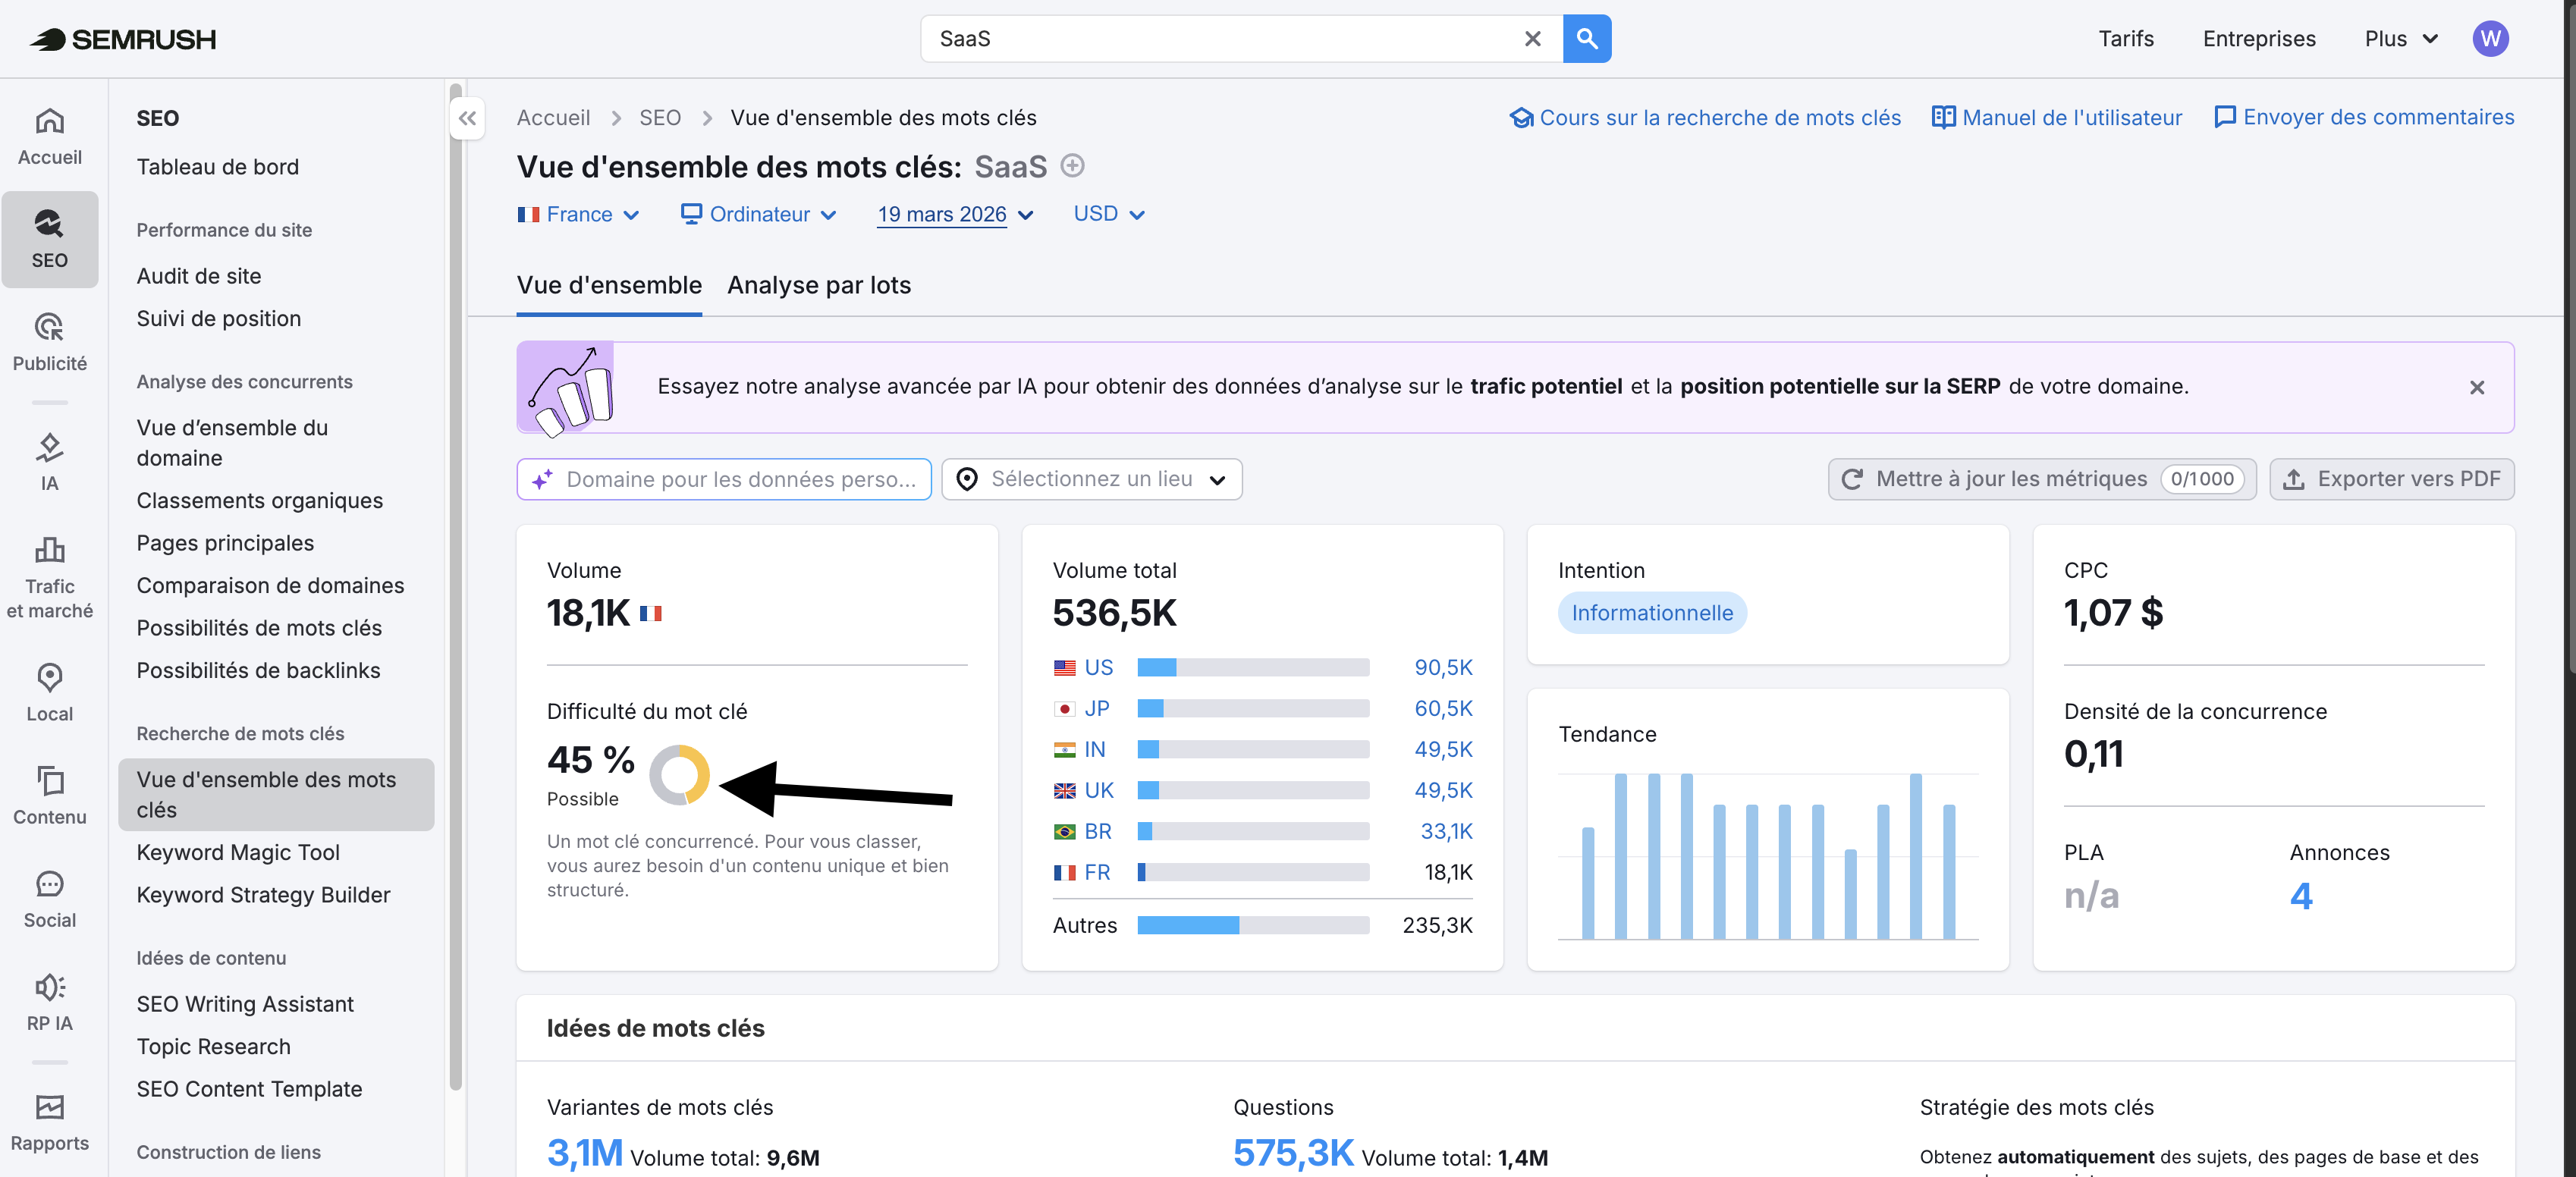Open SEO Writing Assistant menu item
Screen dimensions: 2576x1177
[x=245, y=1004]
